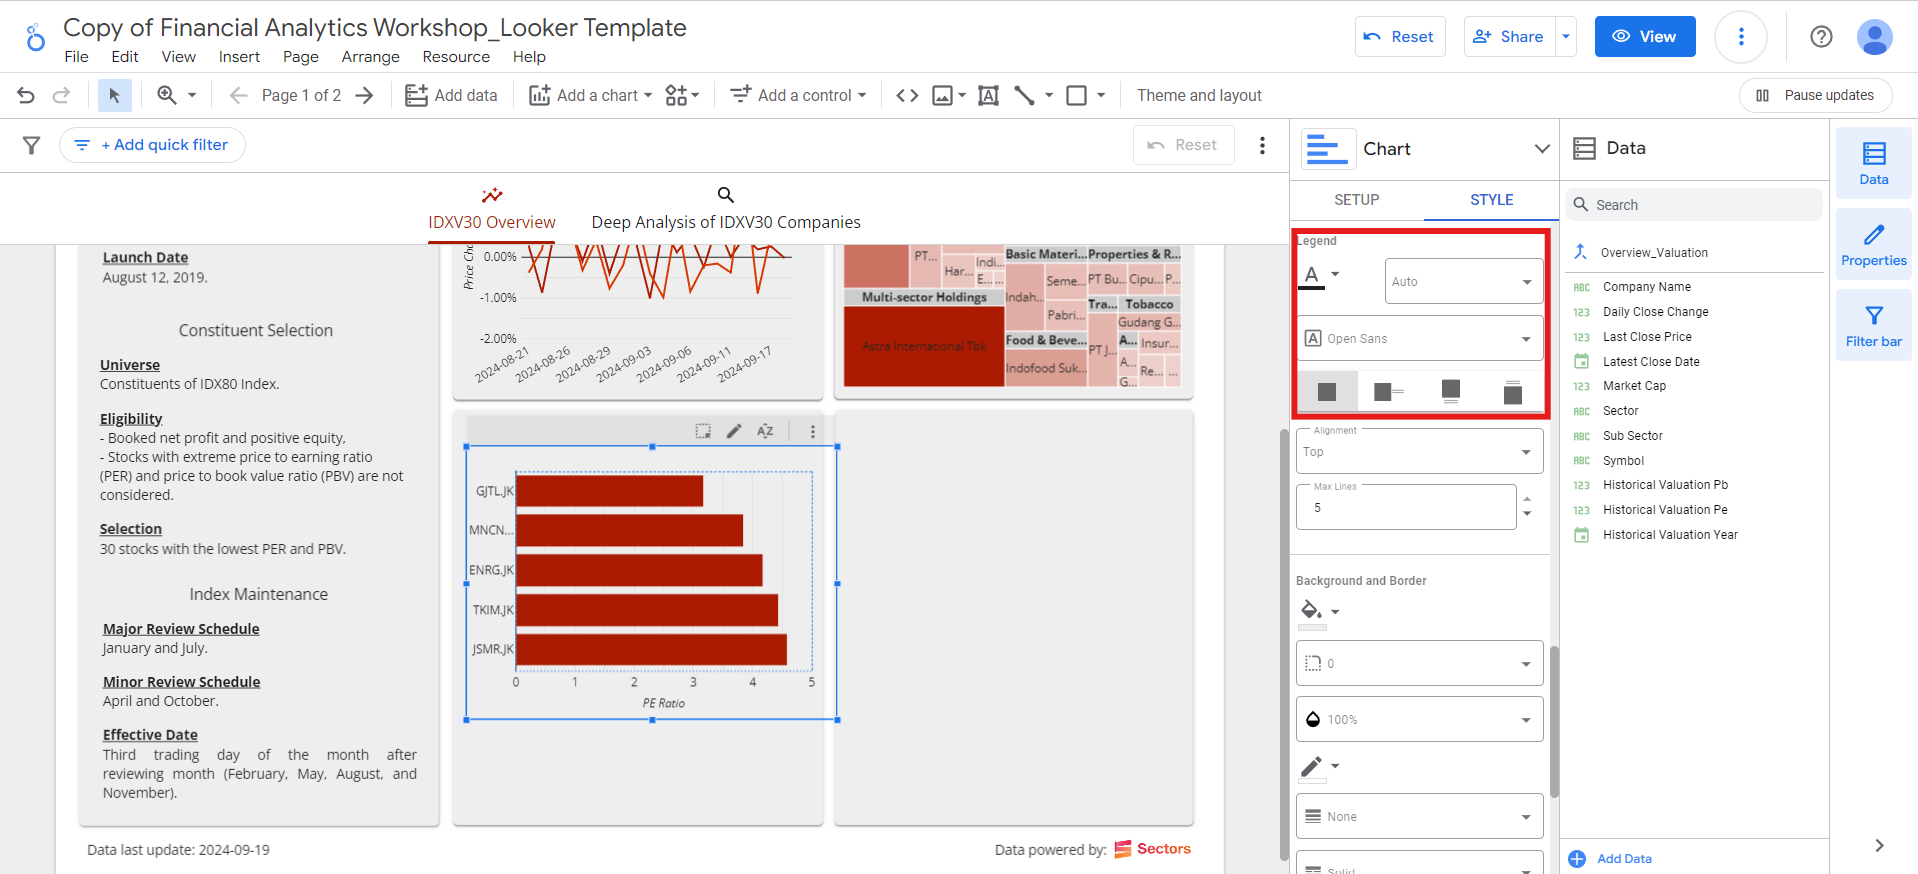1918x874 pixels.
Task: Click the top Reset button
Action: [x=1400, y=37]
